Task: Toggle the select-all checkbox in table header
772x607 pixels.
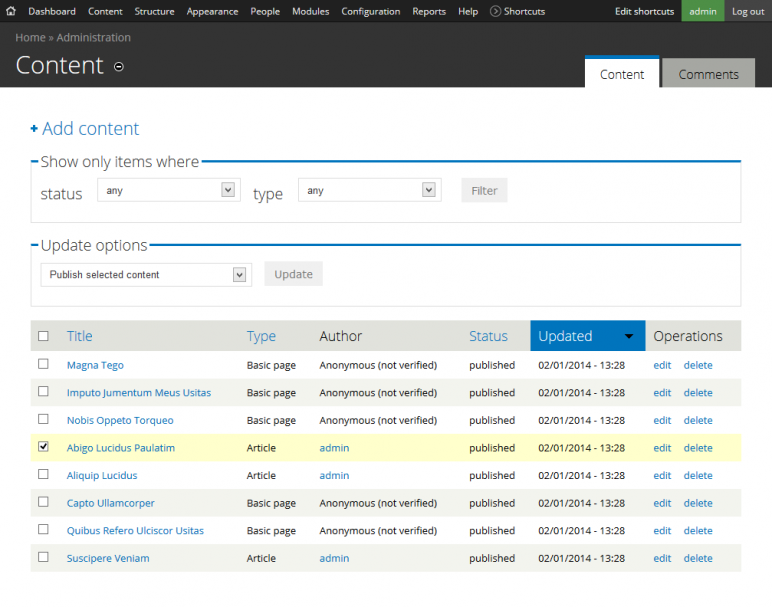Action: tap(43, 336)
